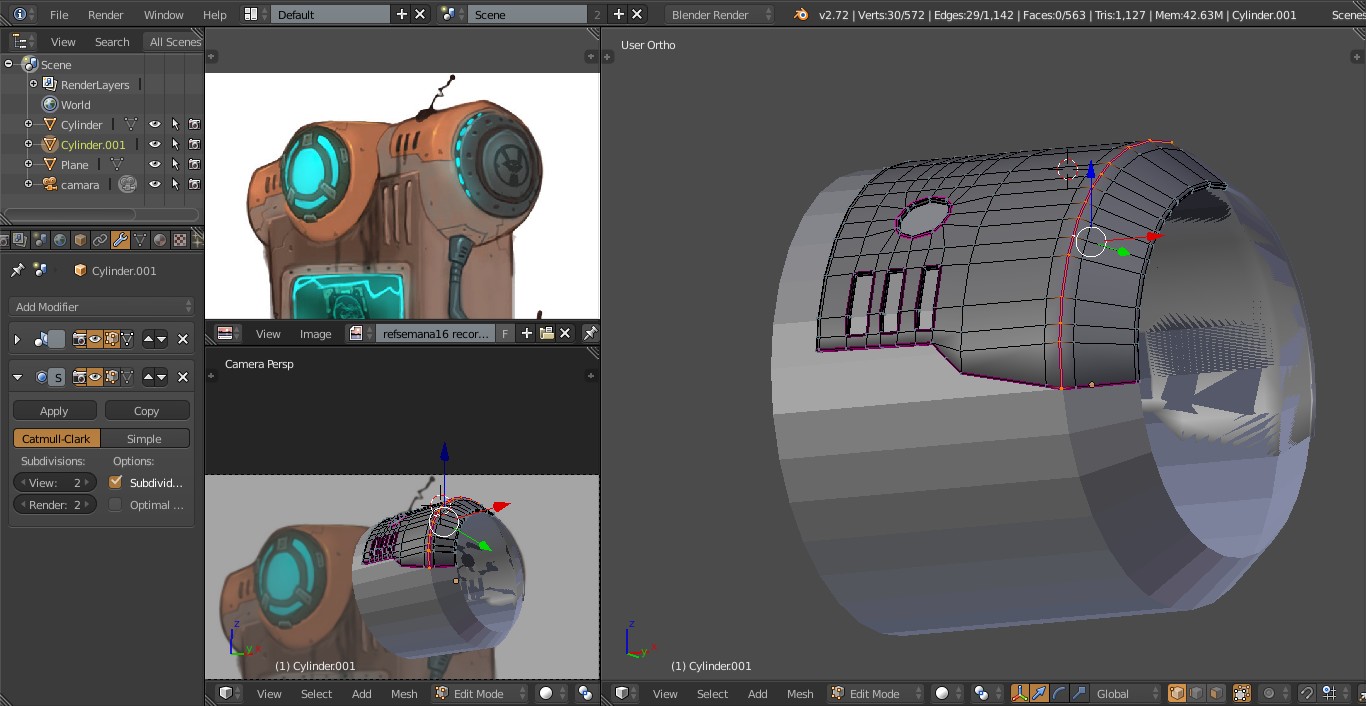Toggle Subsurf modifier edit mode display
The image size is (1366, 706).
click(x=112, y=377)
